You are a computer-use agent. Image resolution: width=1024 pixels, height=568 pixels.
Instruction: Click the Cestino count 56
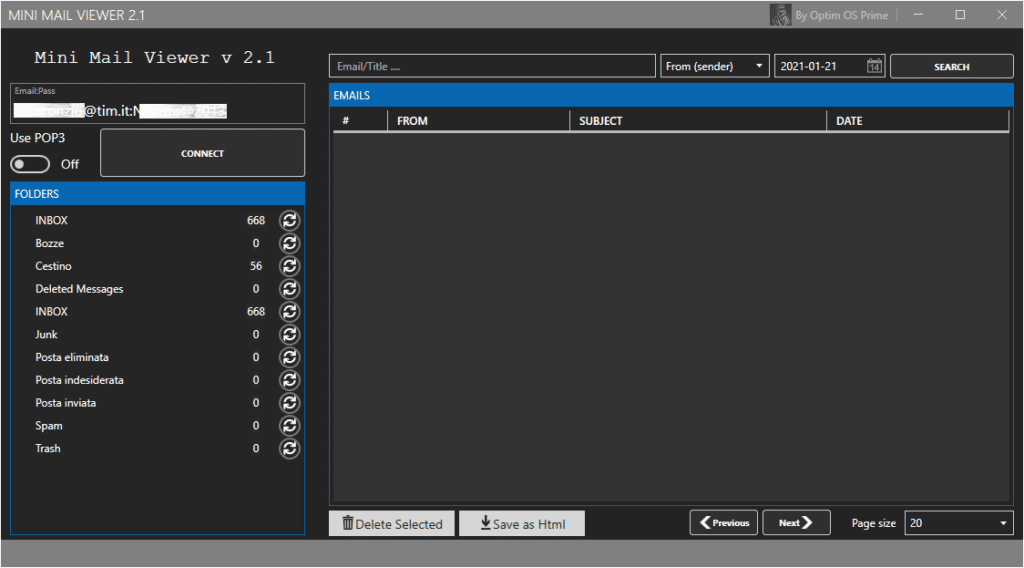(256, 266)
